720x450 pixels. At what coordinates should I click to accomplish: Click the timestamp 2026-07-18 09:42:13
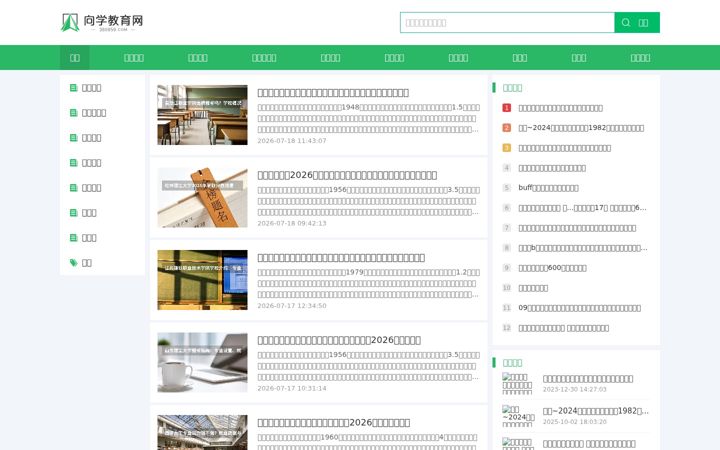tap(292, 223)
